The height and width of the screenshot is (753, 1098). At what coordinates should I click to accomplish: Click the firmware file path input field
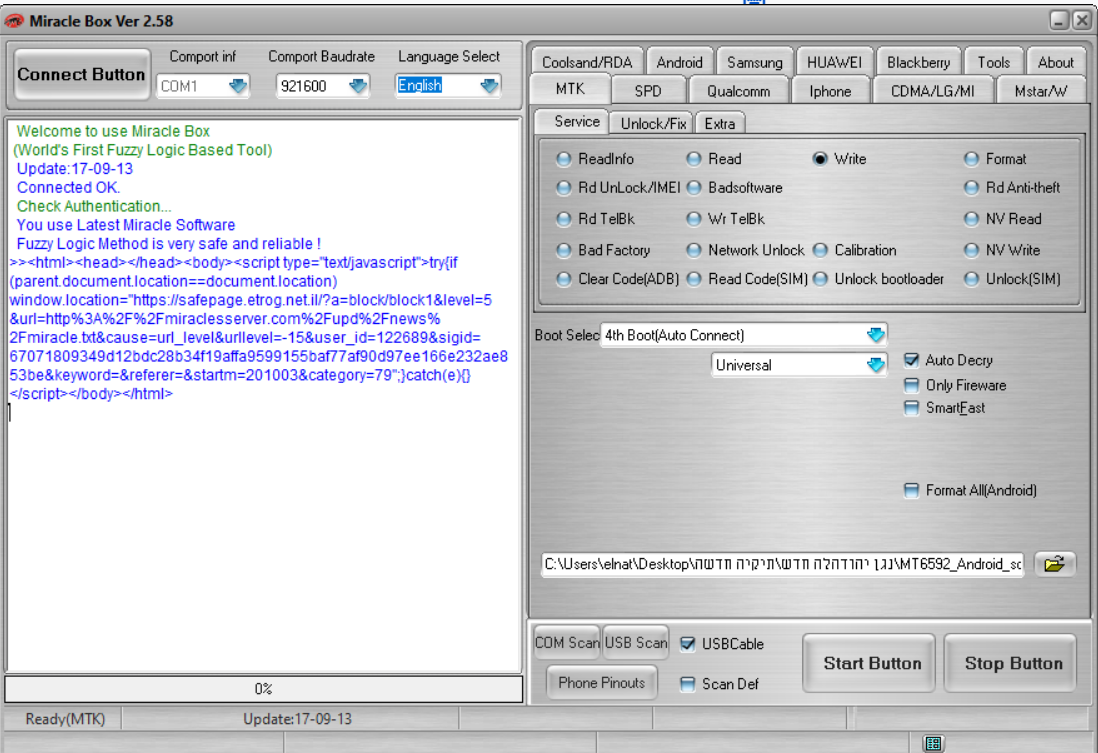(x=782, y=564)
